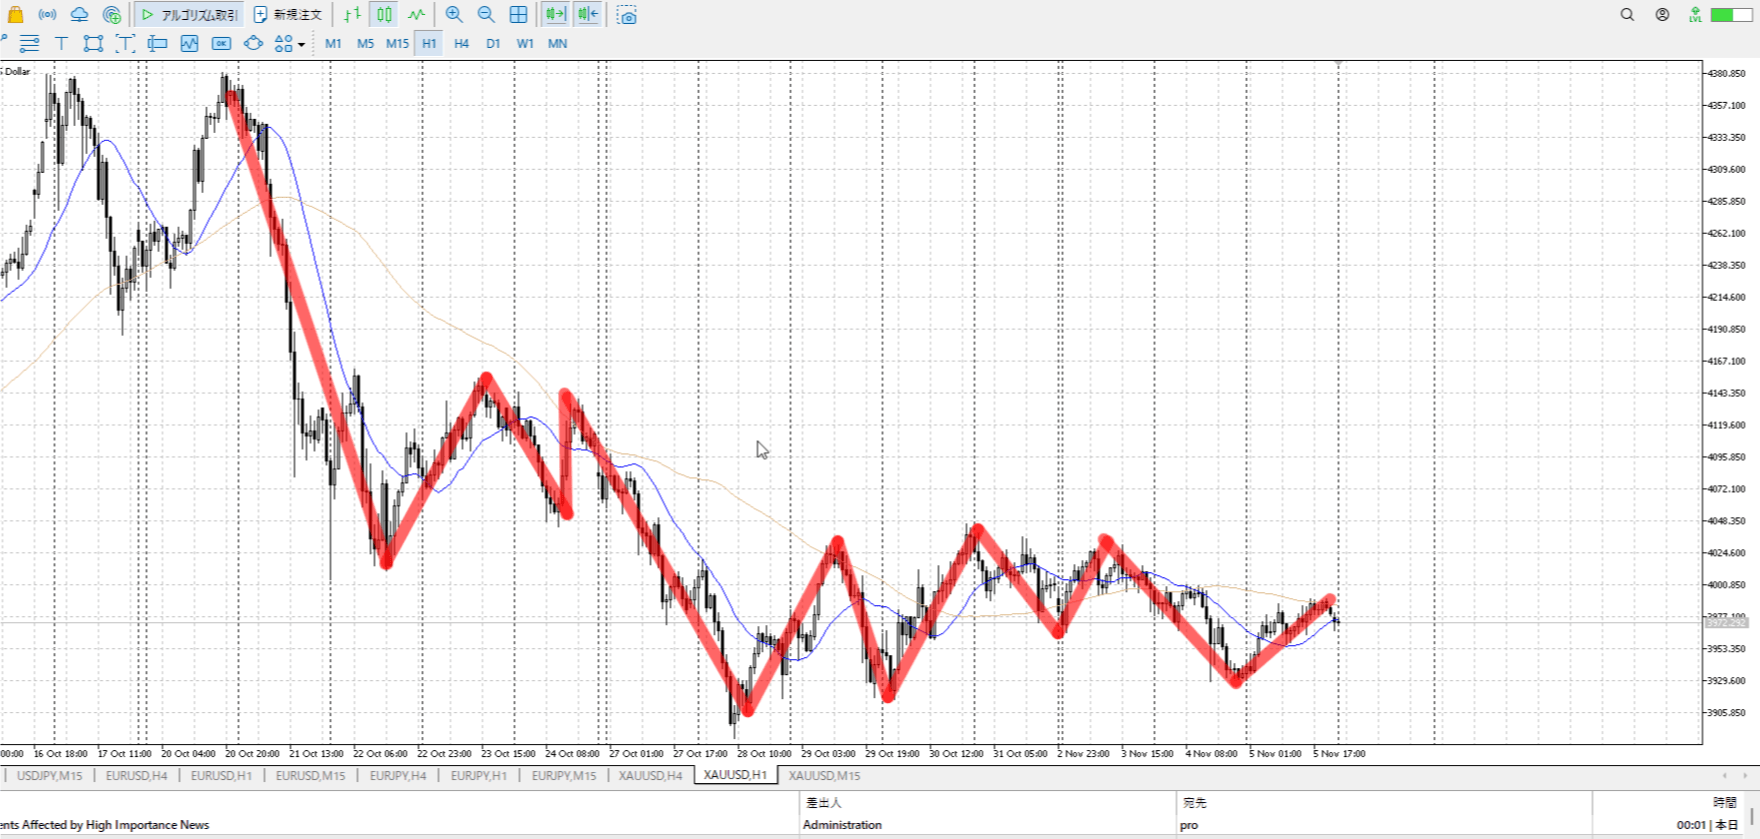The image size is (1760, 839).
Task: Expand the graphical objects shapes dropdown arrow
Action: point(301,44)
